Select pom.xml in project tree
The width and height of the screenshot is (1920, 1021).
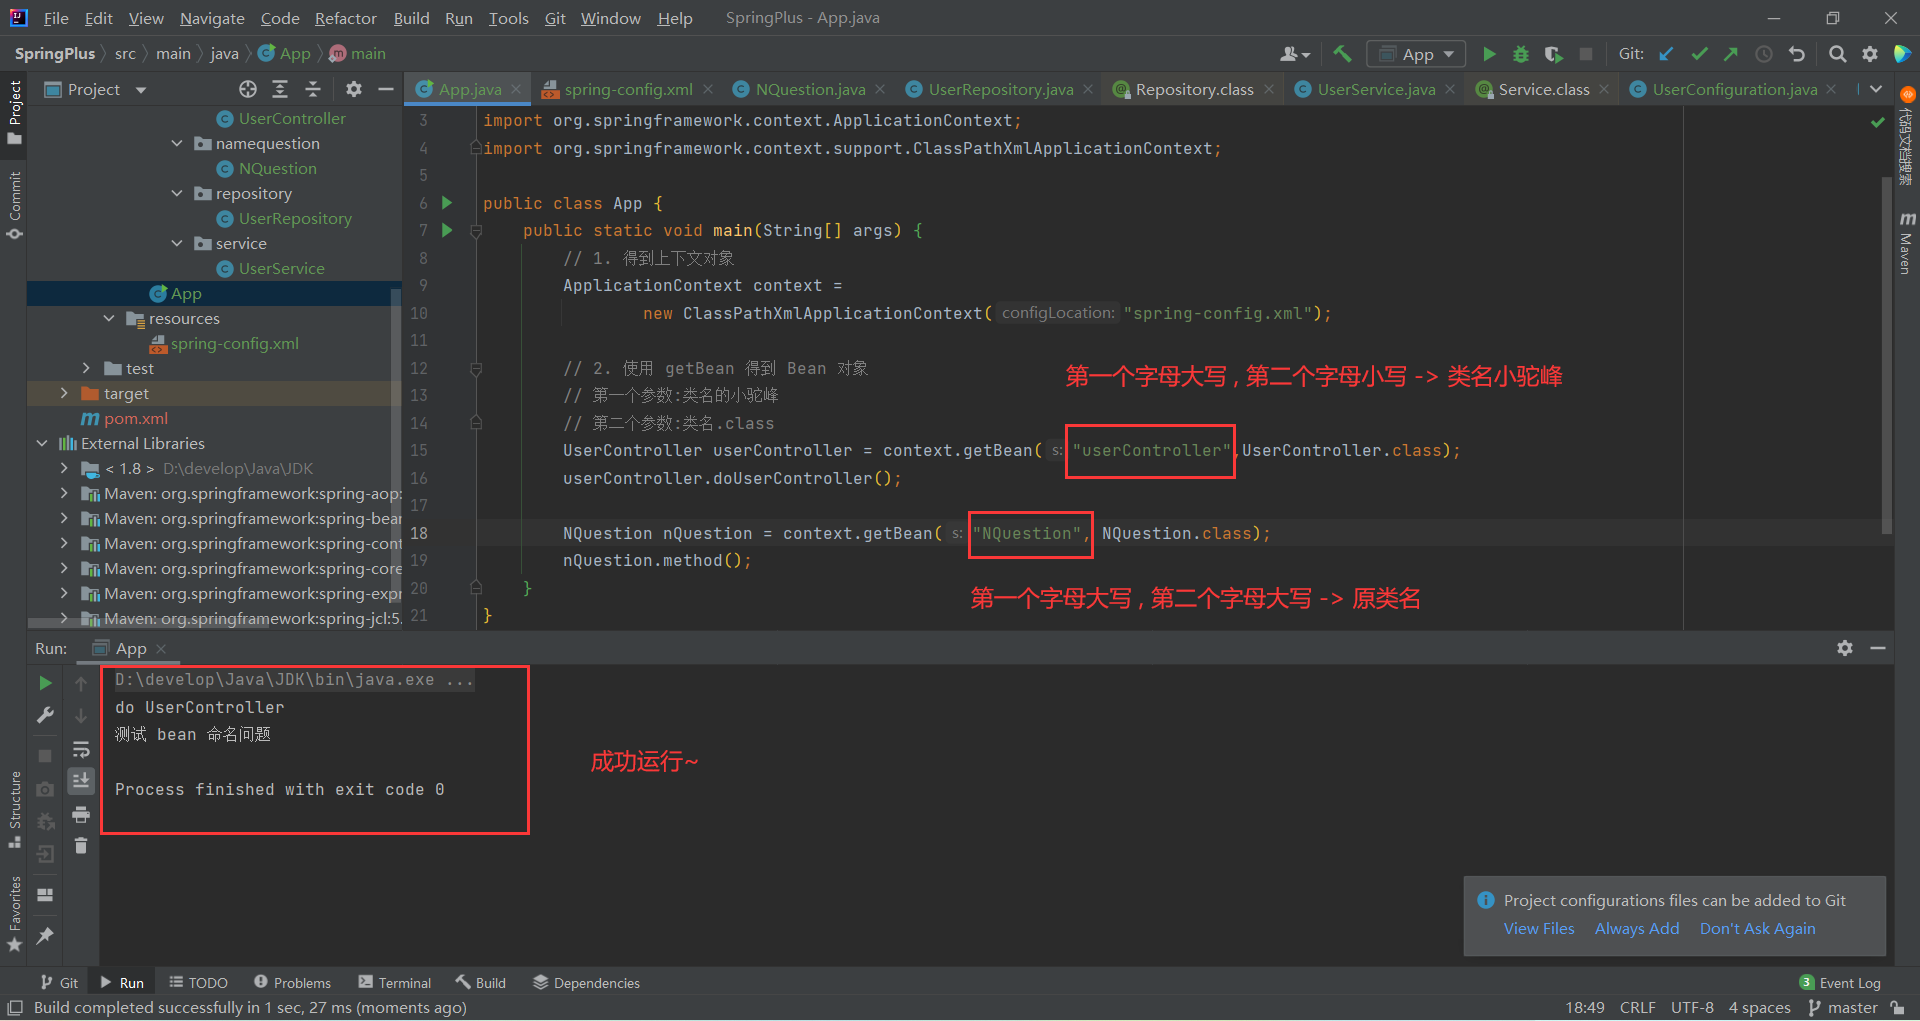coord(135,418)
